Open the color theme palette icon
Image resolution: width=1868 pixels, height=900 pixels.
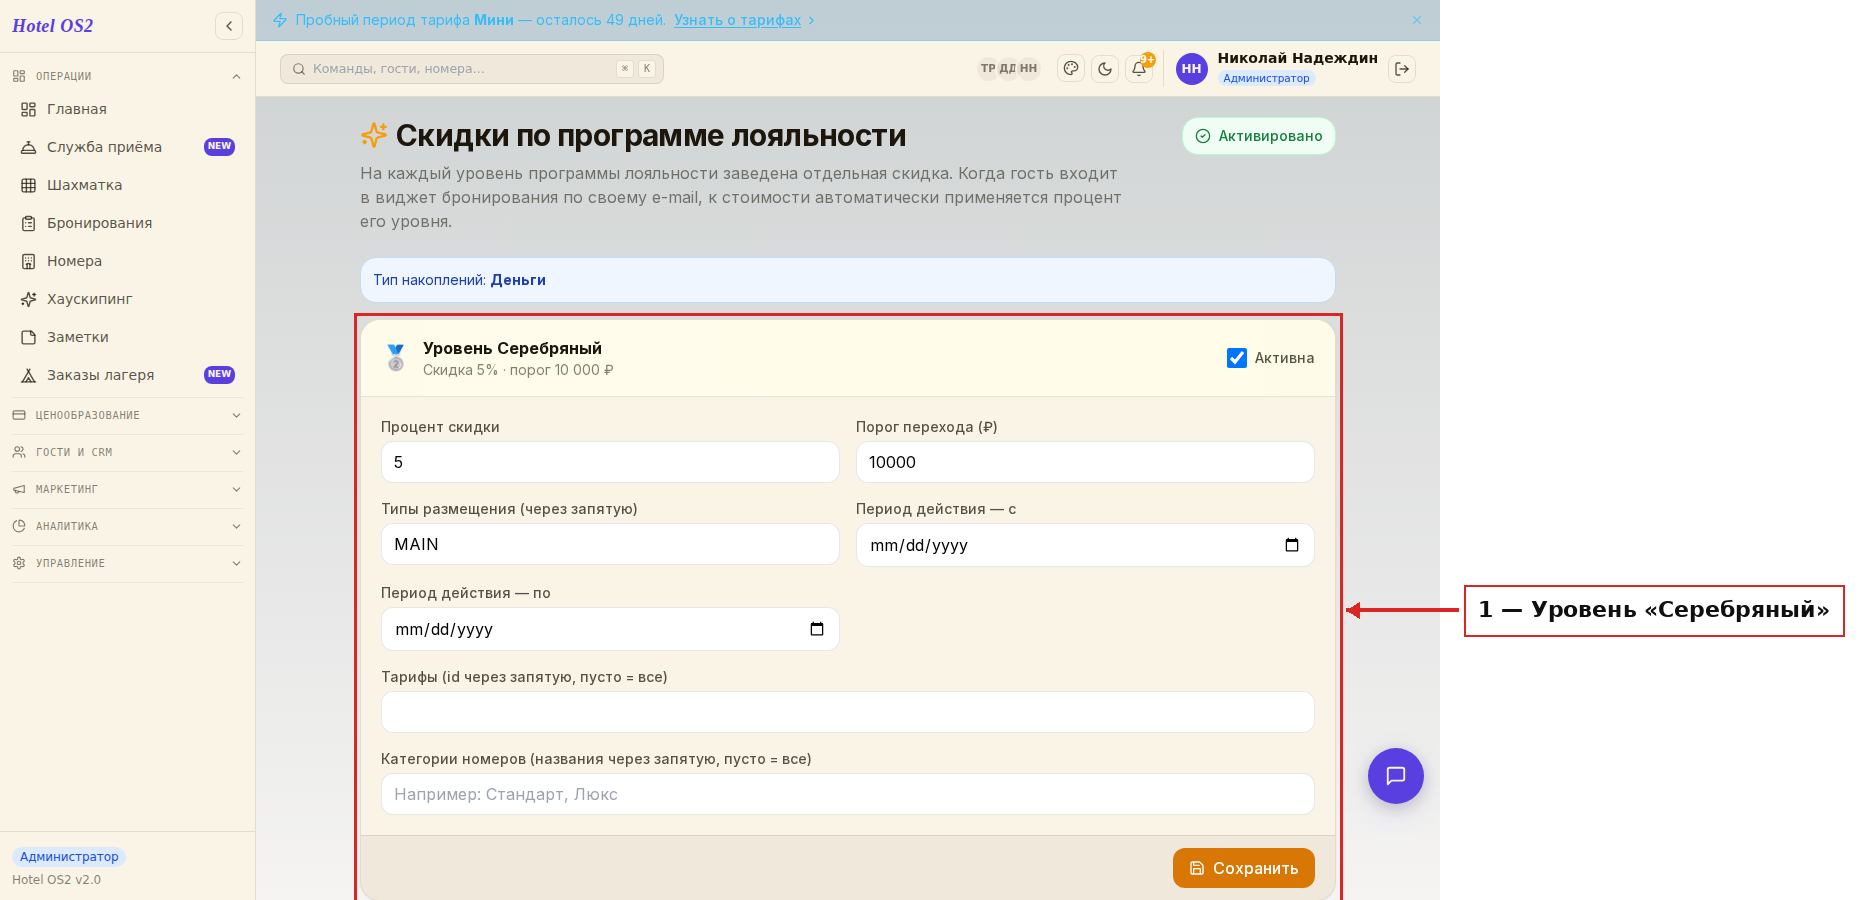(x=1071, y=69)
